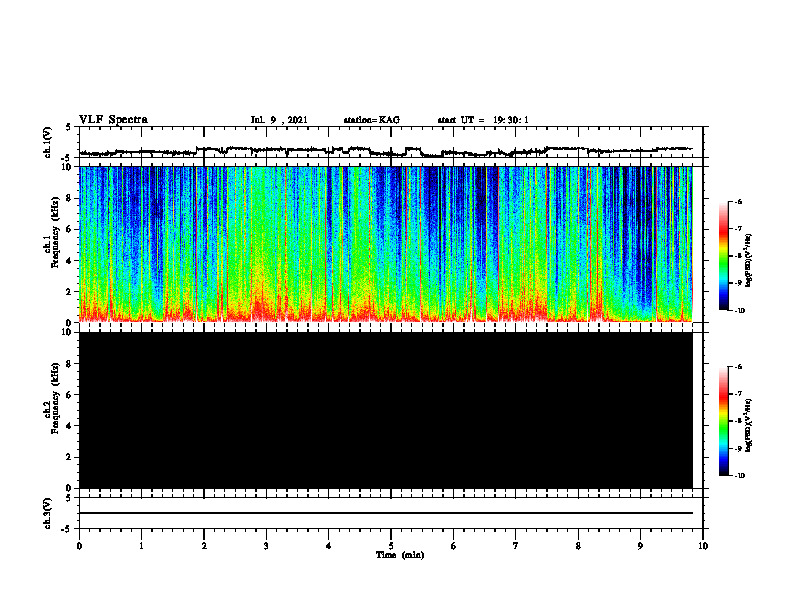Image resolution: width=792 pixels, height=612 pixels.
Task: Click time axis tick label "3"
Action: pyautogui.click(x=266, y=546)
